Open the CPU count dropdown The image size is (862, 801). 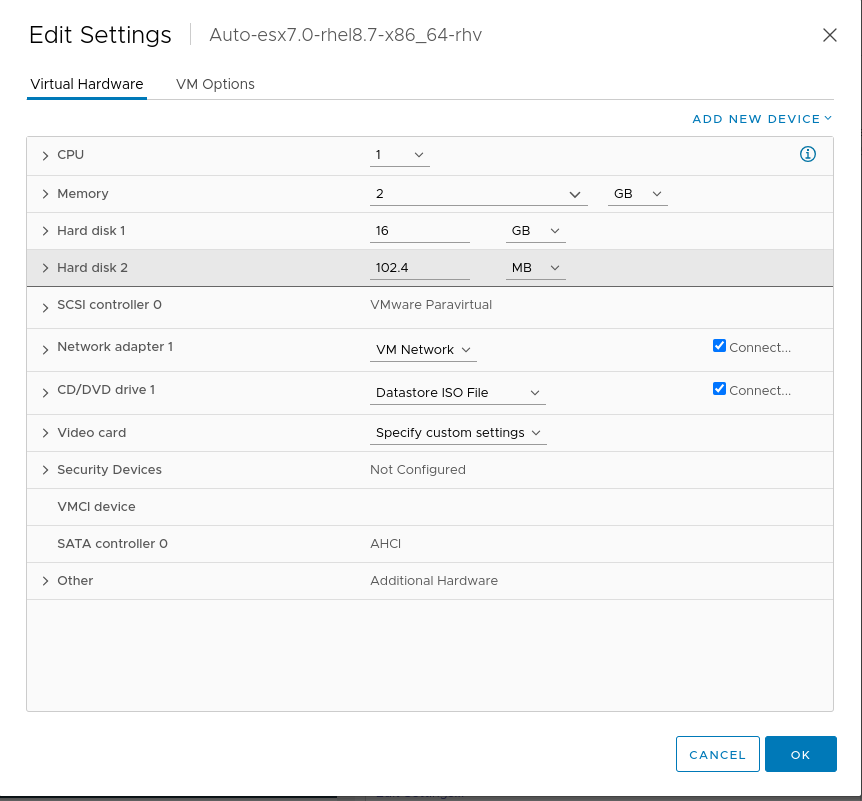400,155
